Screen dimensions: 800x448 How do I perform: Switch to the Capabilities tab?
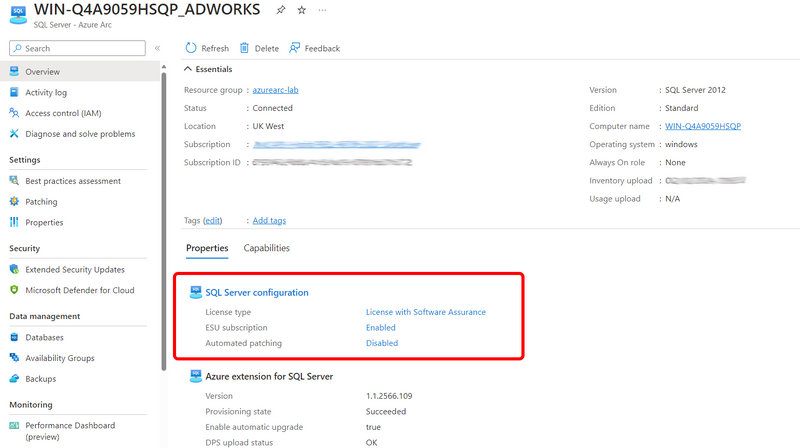(266, 248)
